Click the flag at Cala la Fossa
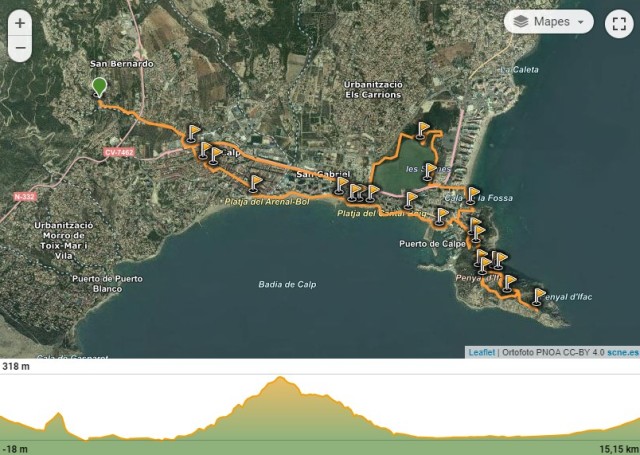640x455 pixels. (472, 195)
